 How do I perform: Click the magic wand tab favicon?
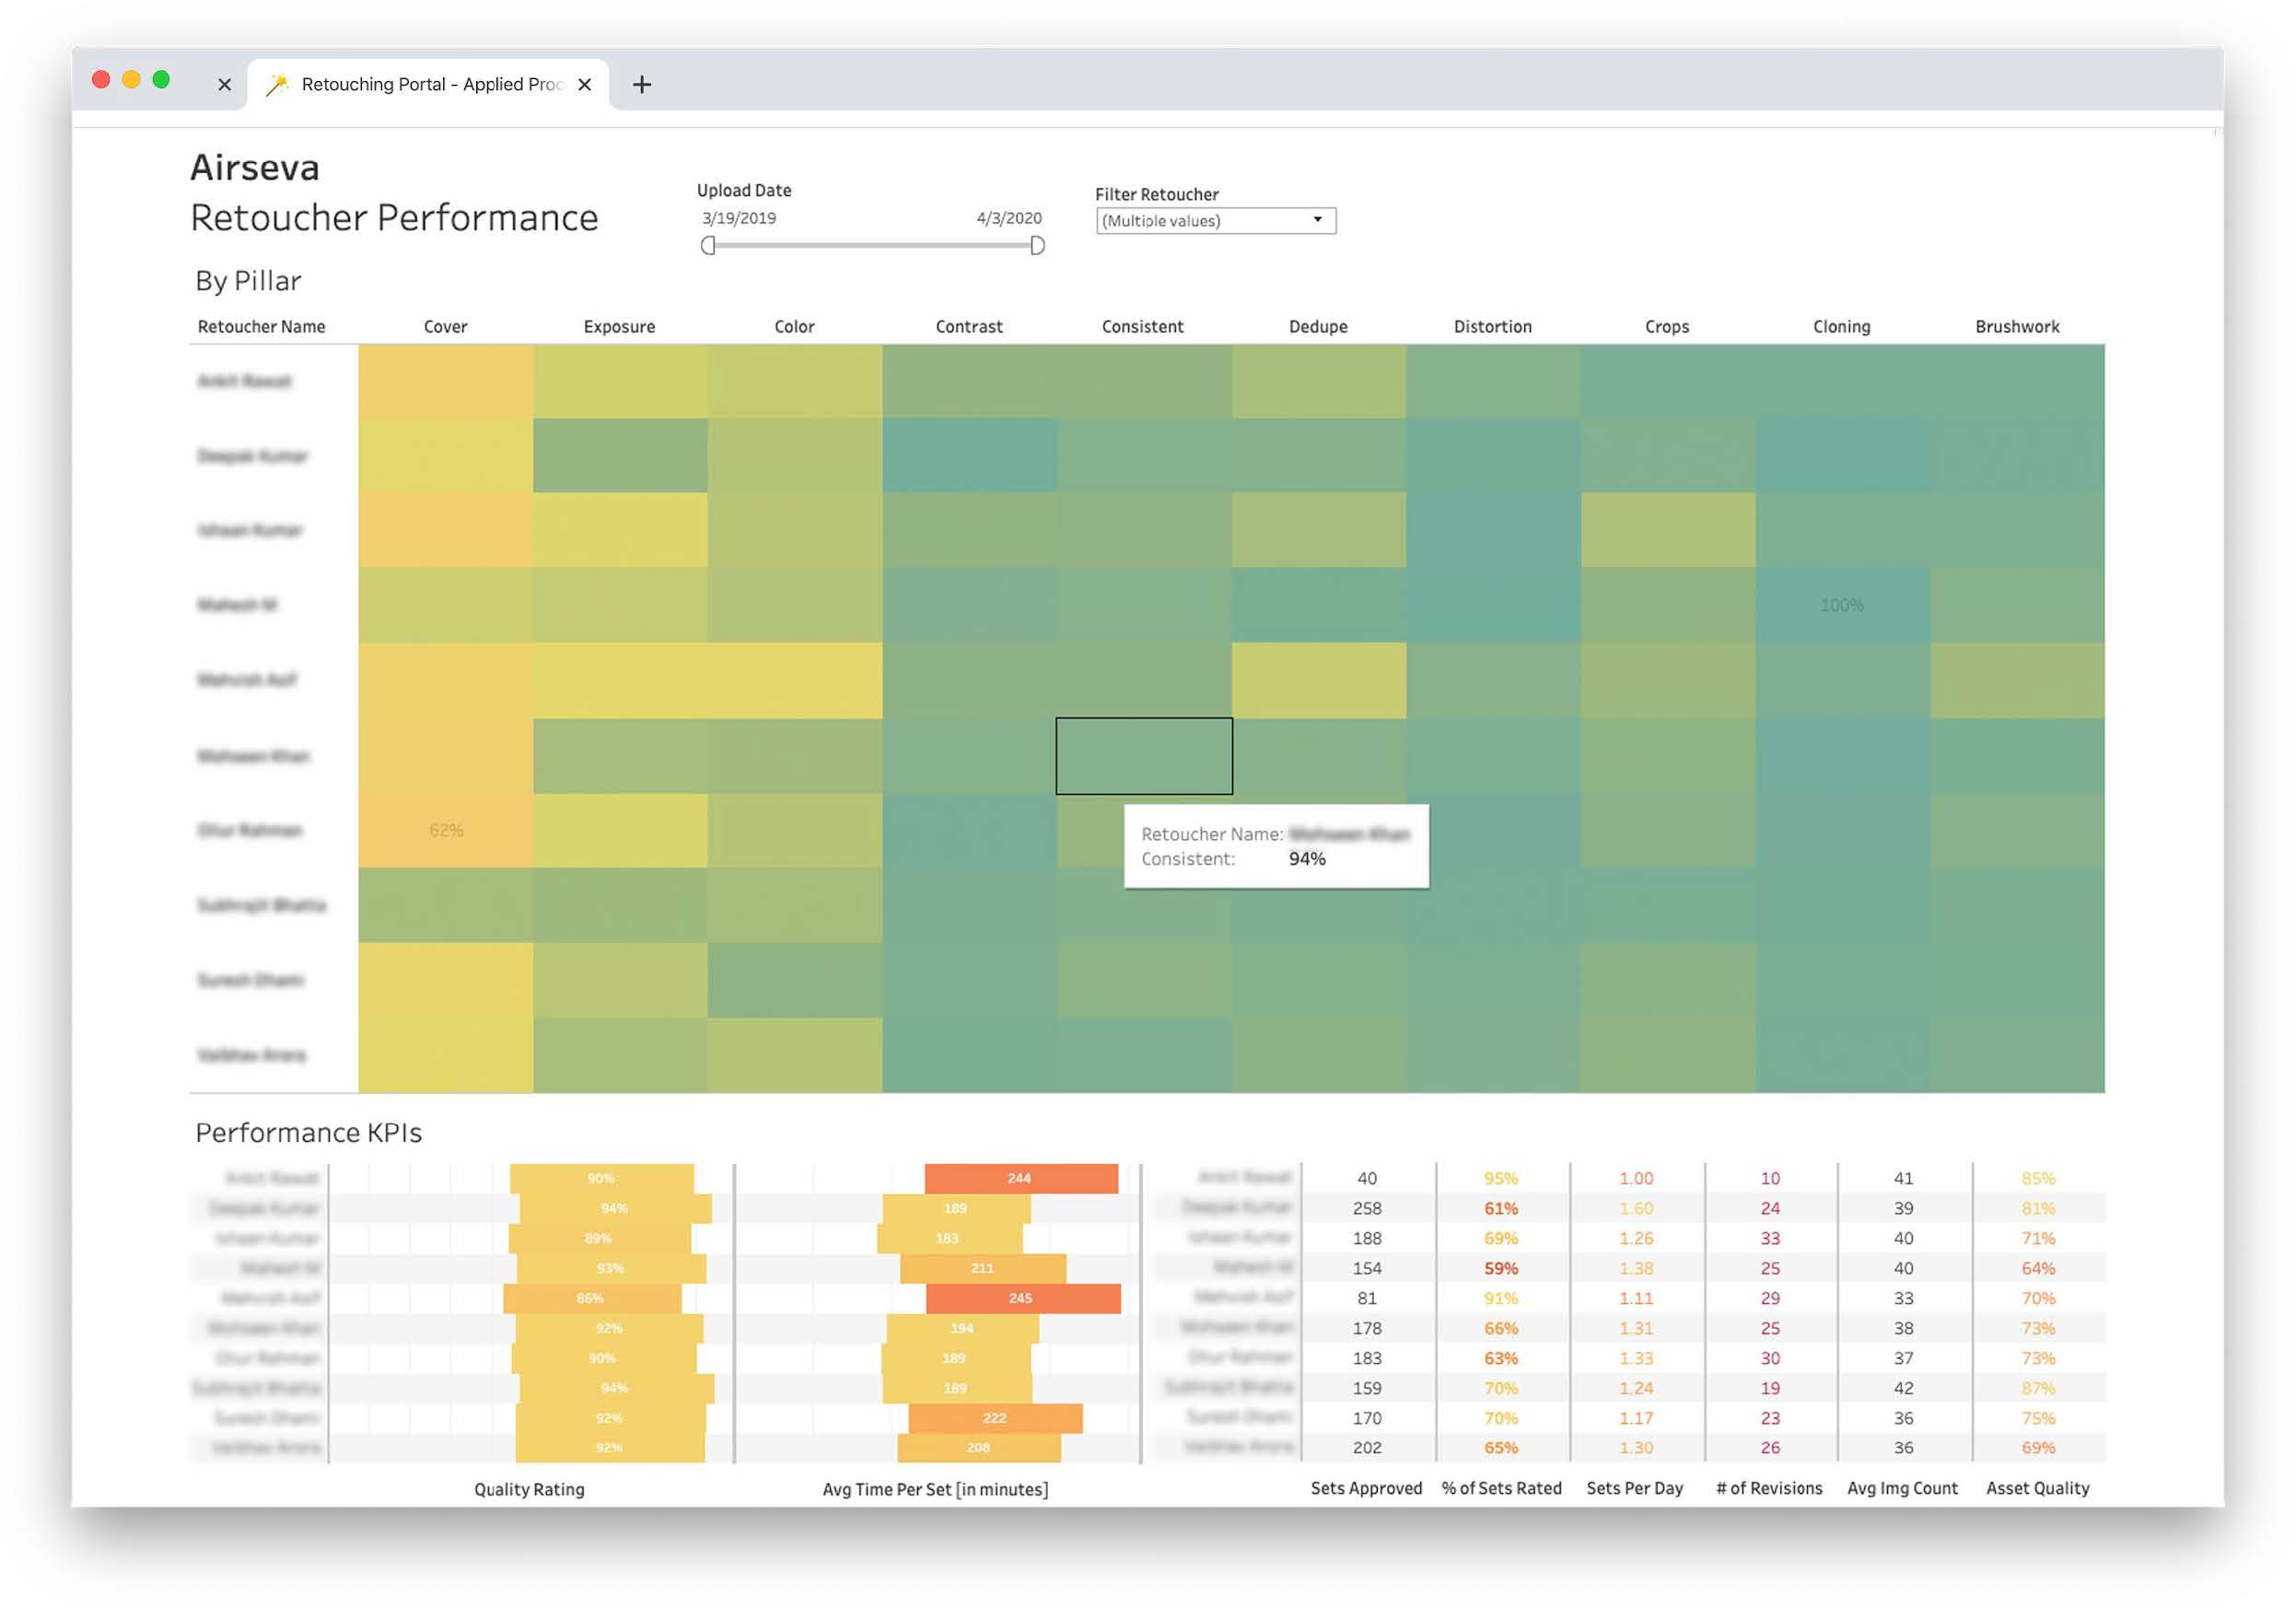tap(277, 85)
